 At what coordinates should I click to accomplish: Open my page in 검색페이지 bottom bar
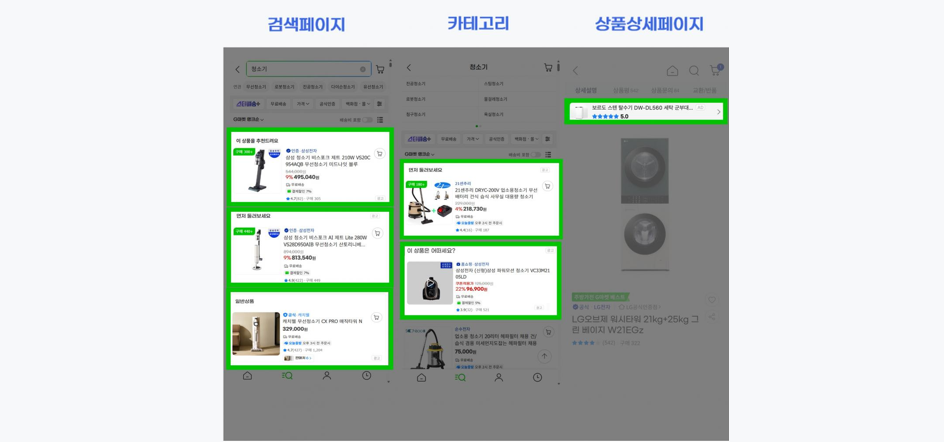click(x=327, y=376)
